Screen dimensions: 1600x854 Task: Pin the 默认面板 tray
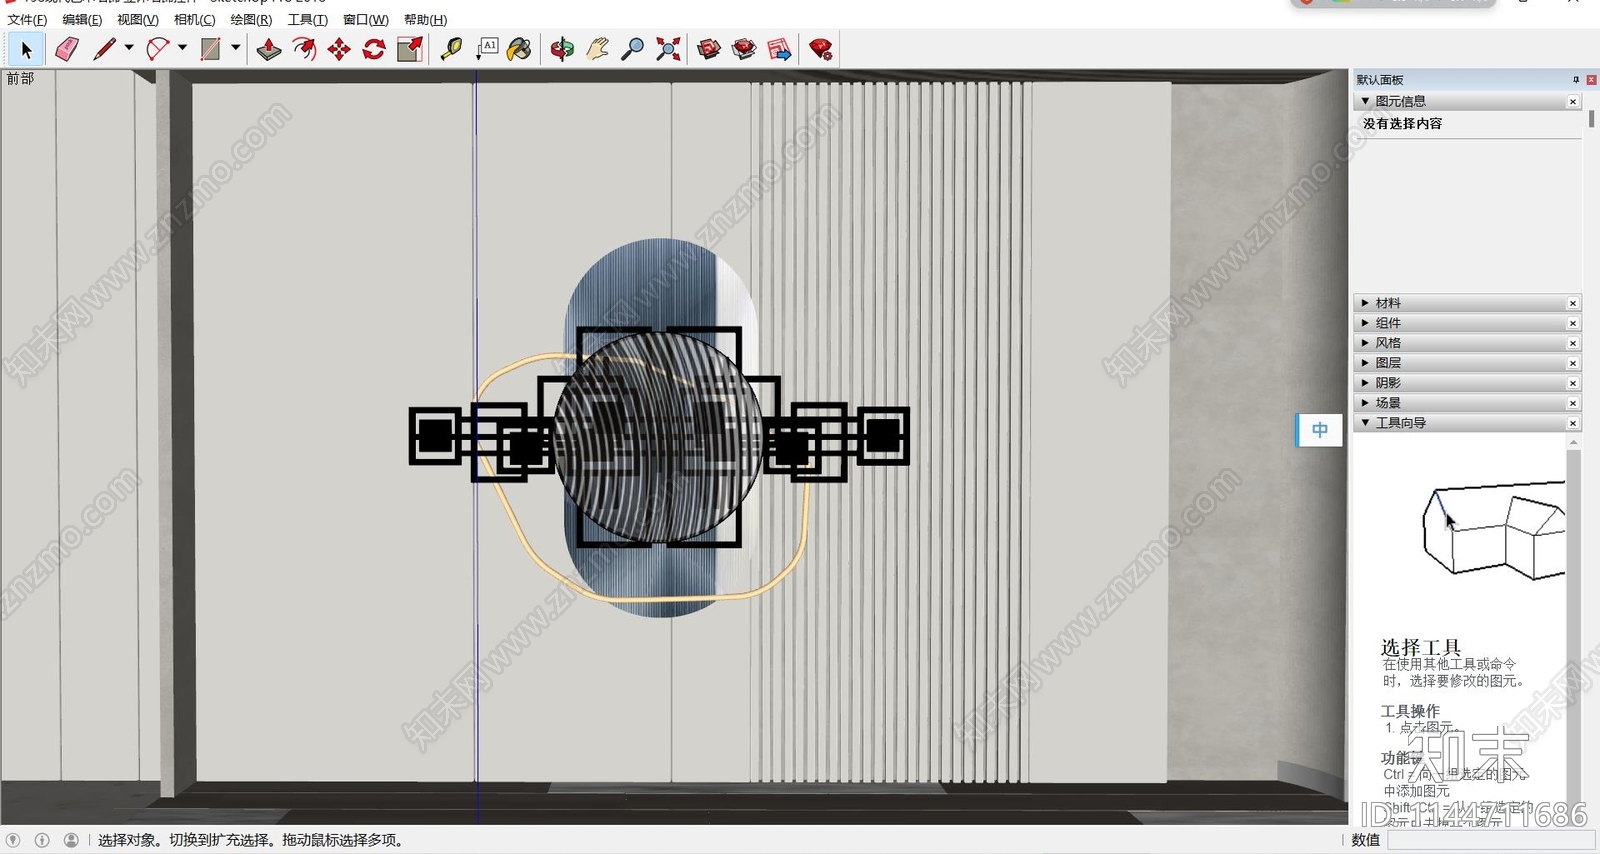(x=1576, y=79)
